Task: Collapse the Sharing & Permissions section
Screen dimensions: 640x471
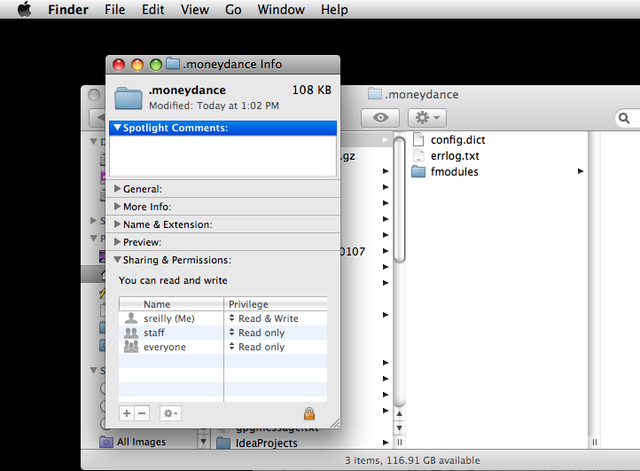Action: [x=118, y=260]
